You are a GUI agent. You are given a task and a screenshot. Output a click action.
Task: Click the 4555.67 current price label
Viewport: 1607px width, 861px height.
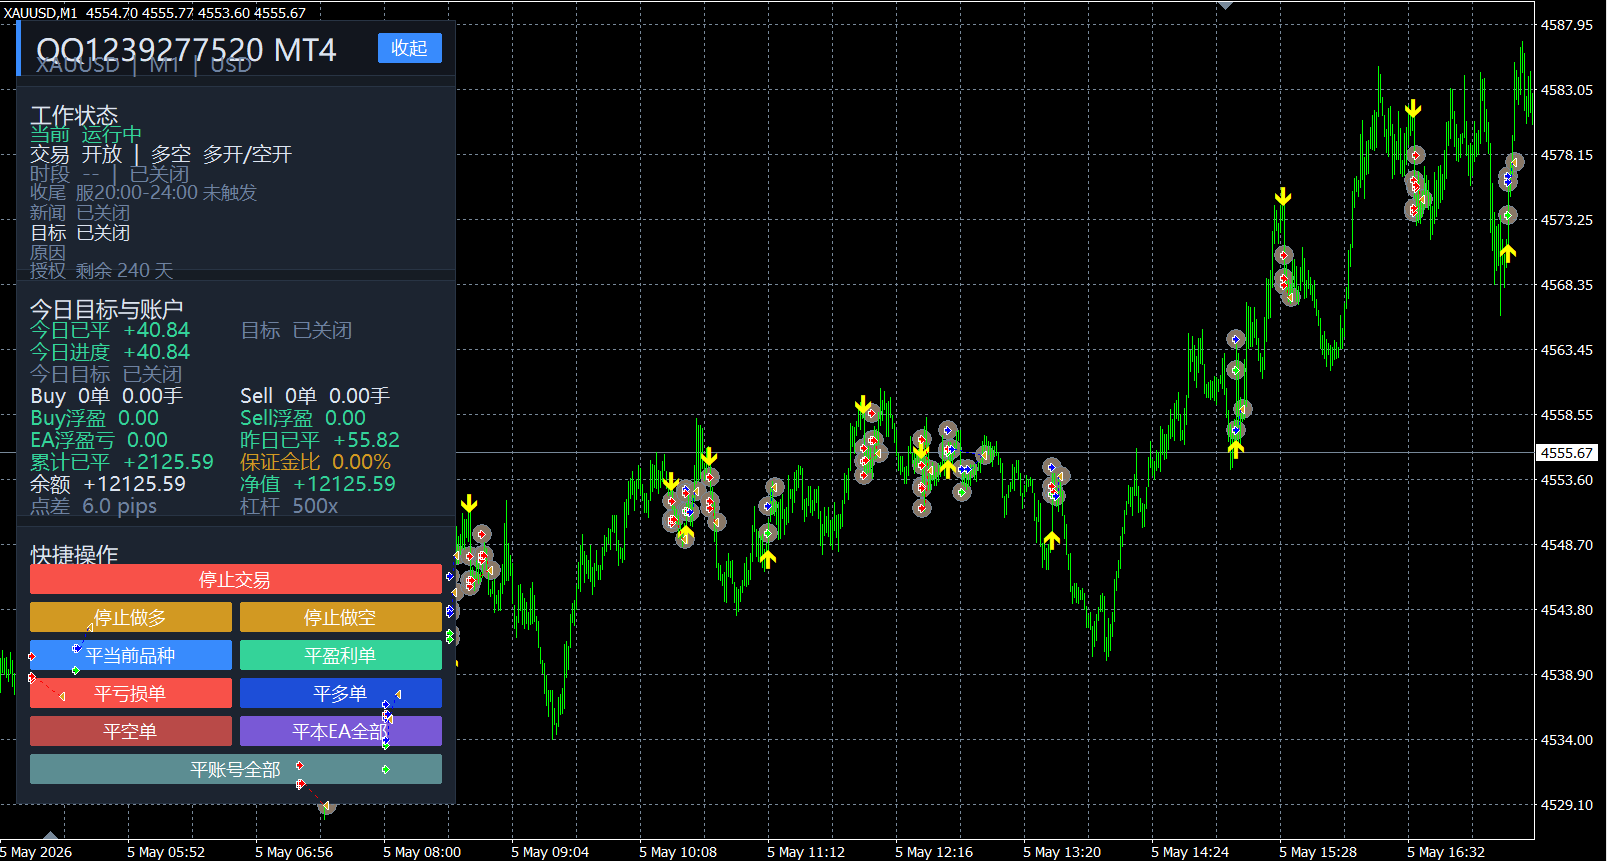click(1567, 453)
